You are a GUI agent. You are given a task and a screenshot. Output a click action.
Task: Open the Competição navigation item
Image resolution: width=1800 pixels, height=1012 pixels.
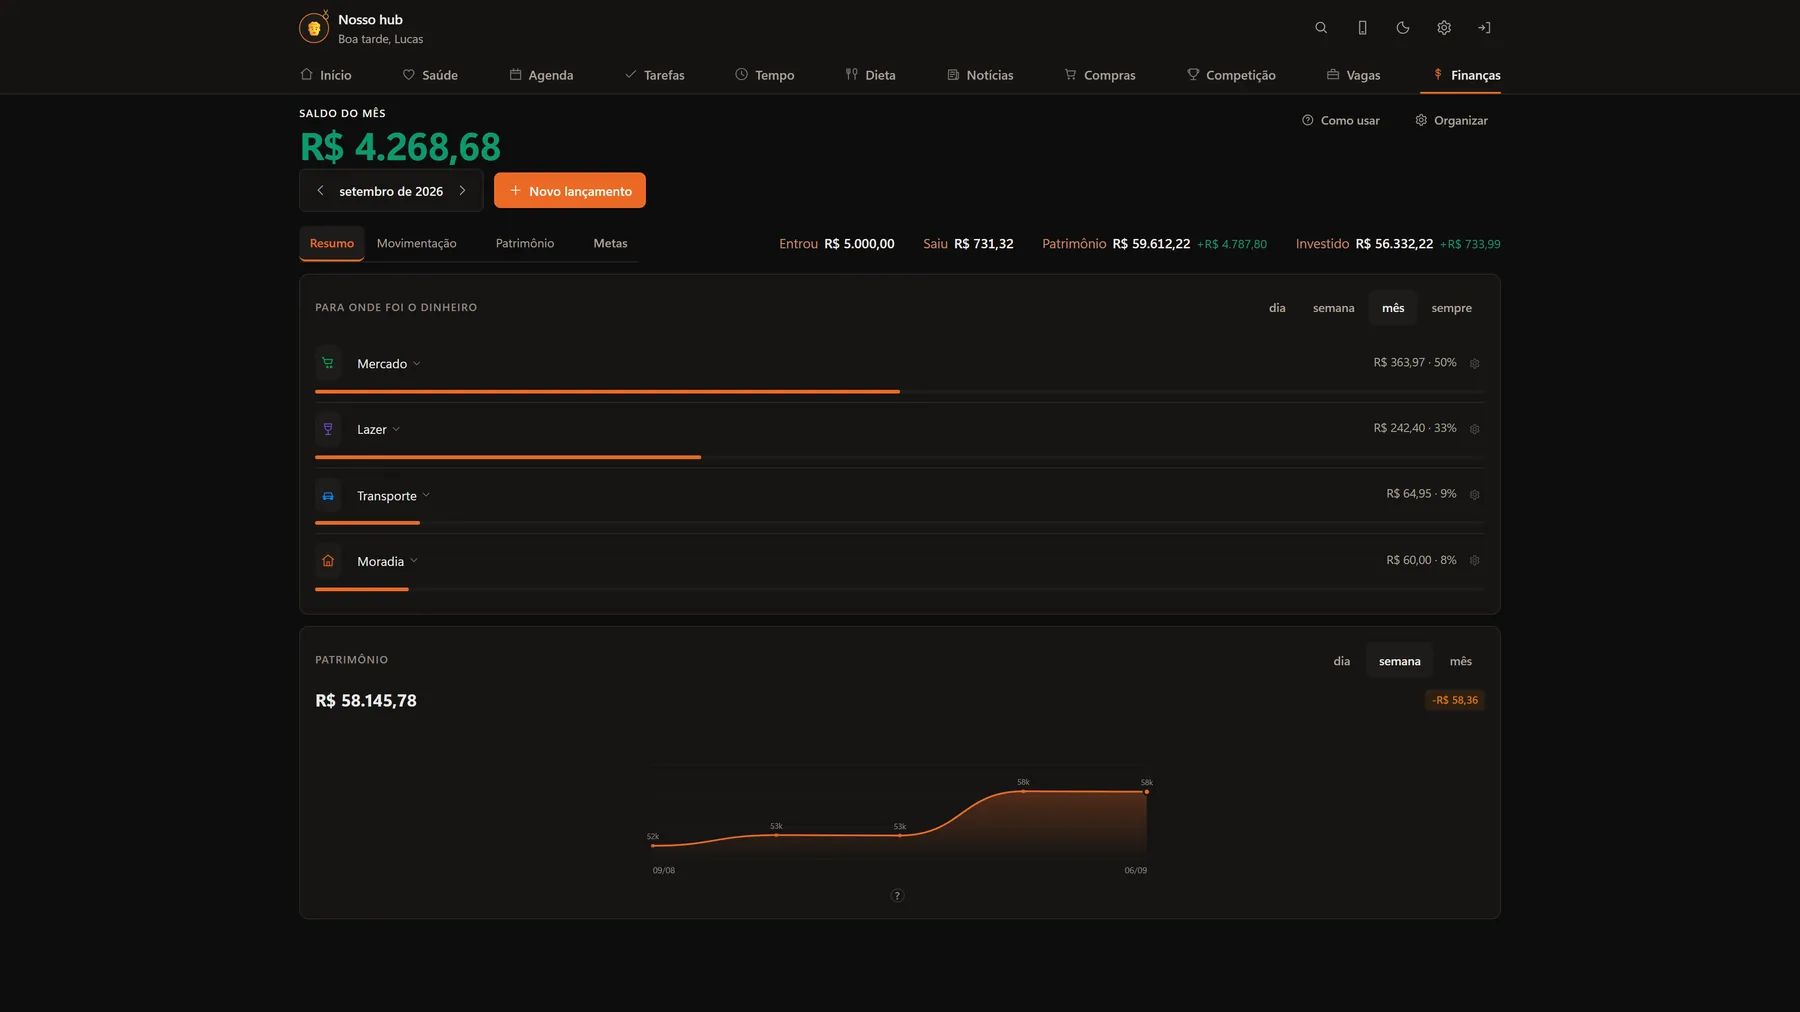pyautogui.click(x=1231, y=75)
